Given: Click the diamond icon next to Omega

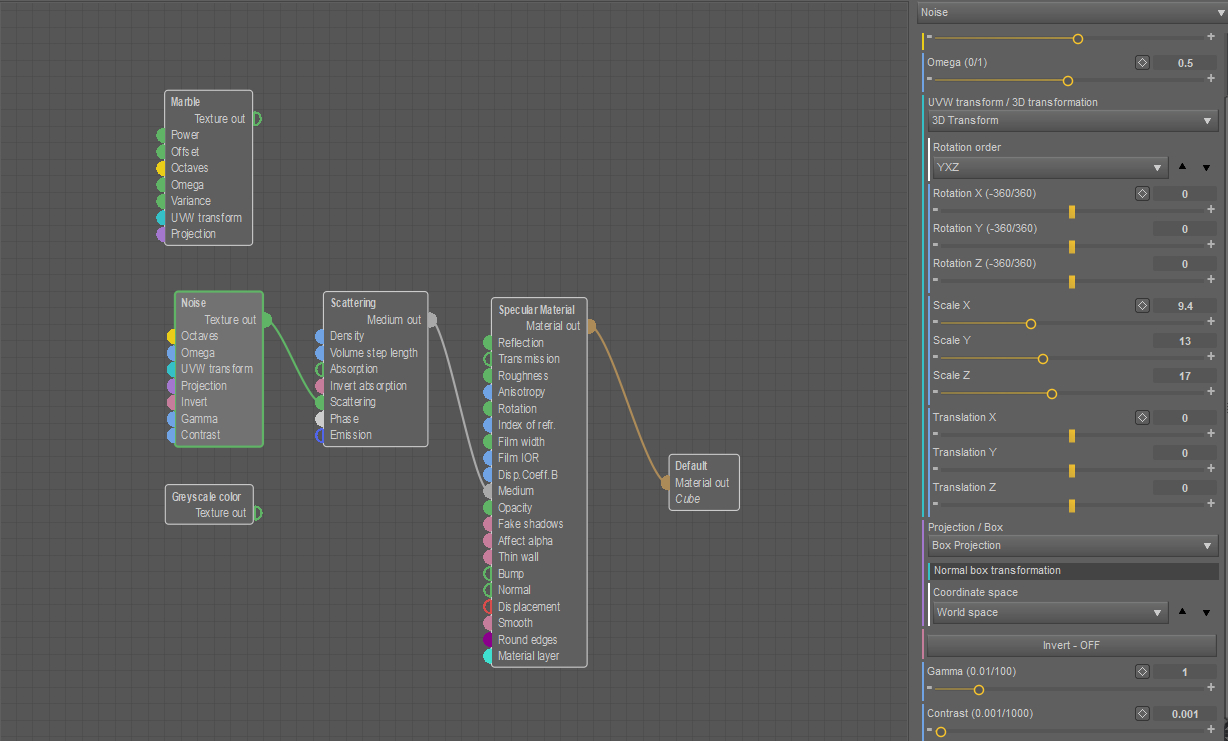Looking at the screenshot, I should tap(1142, 62).
